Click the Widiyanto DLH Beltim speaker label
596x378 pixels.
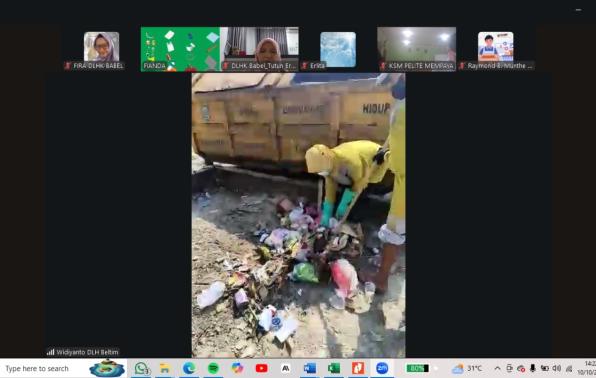[x=82, y=352]
